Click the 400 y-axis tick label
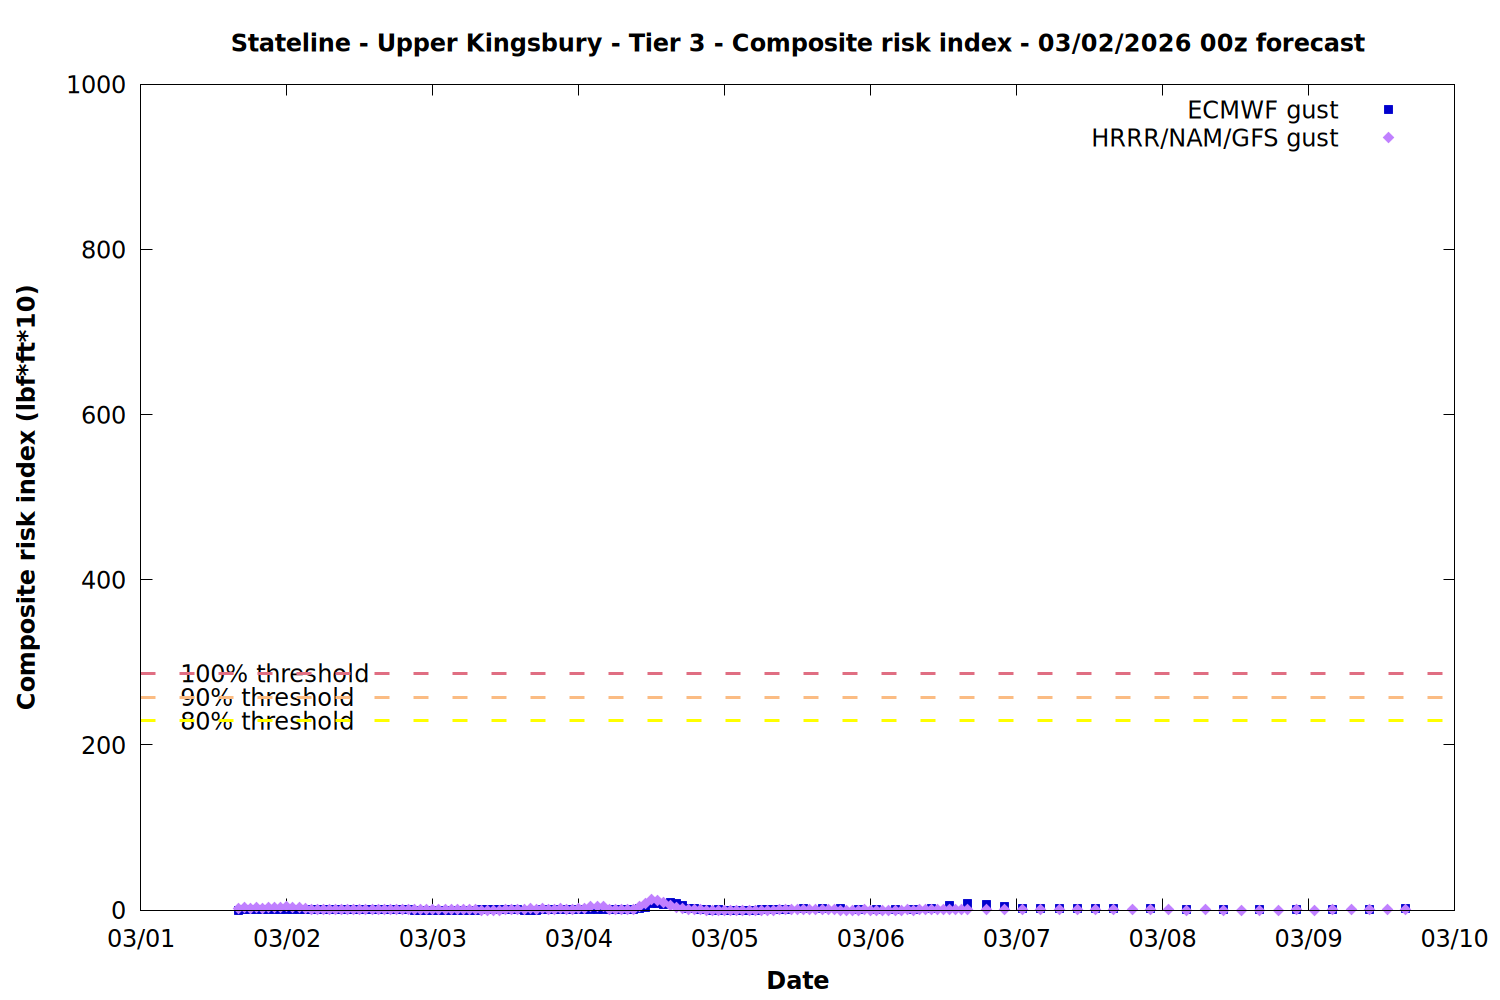This screenshot has width=1500, height=1000. pos(103,580)
